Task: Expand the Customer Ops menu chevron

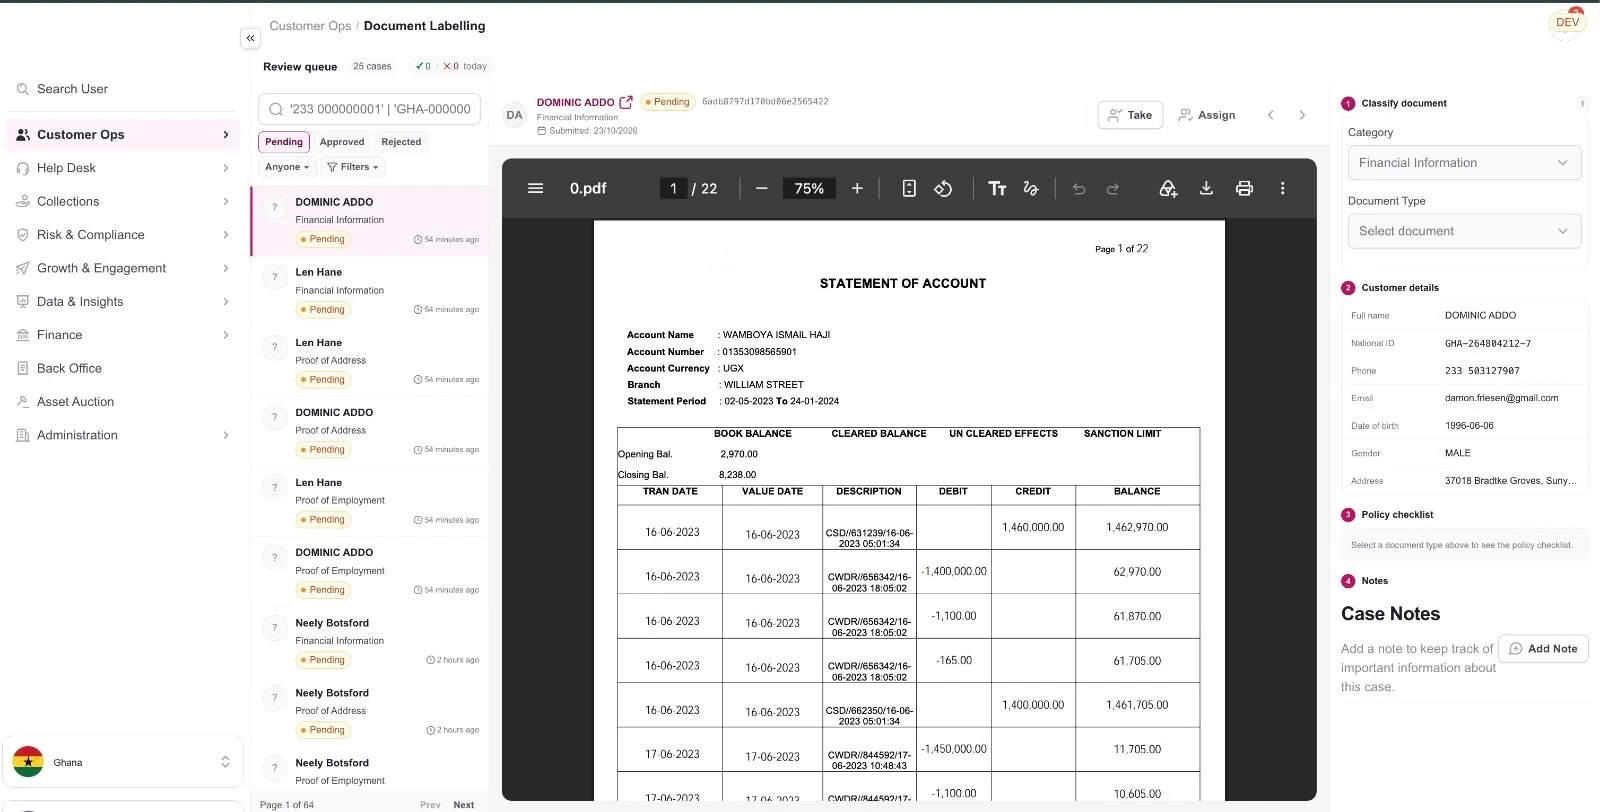Action: click(226, 135)
